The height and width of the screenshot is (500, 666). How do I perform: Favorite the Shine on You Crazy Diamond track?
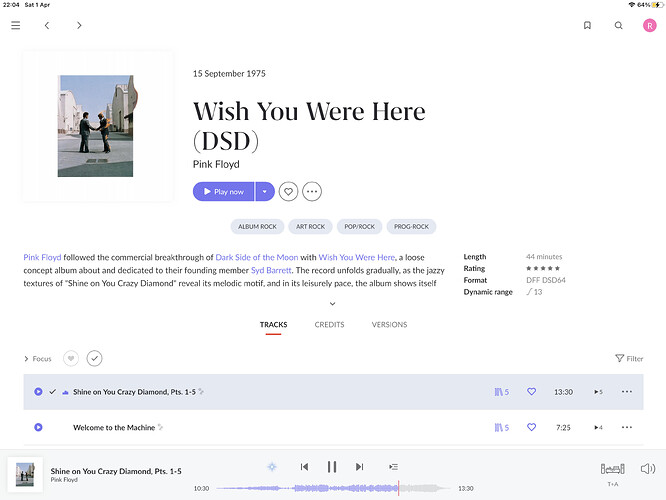click(532, 392)
